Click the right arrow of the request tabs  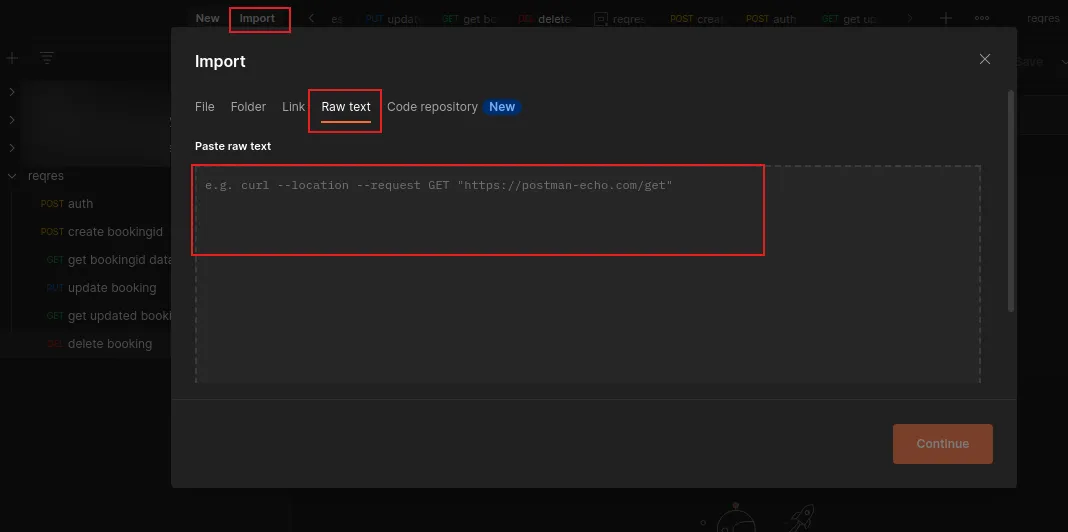coord(910,18)
